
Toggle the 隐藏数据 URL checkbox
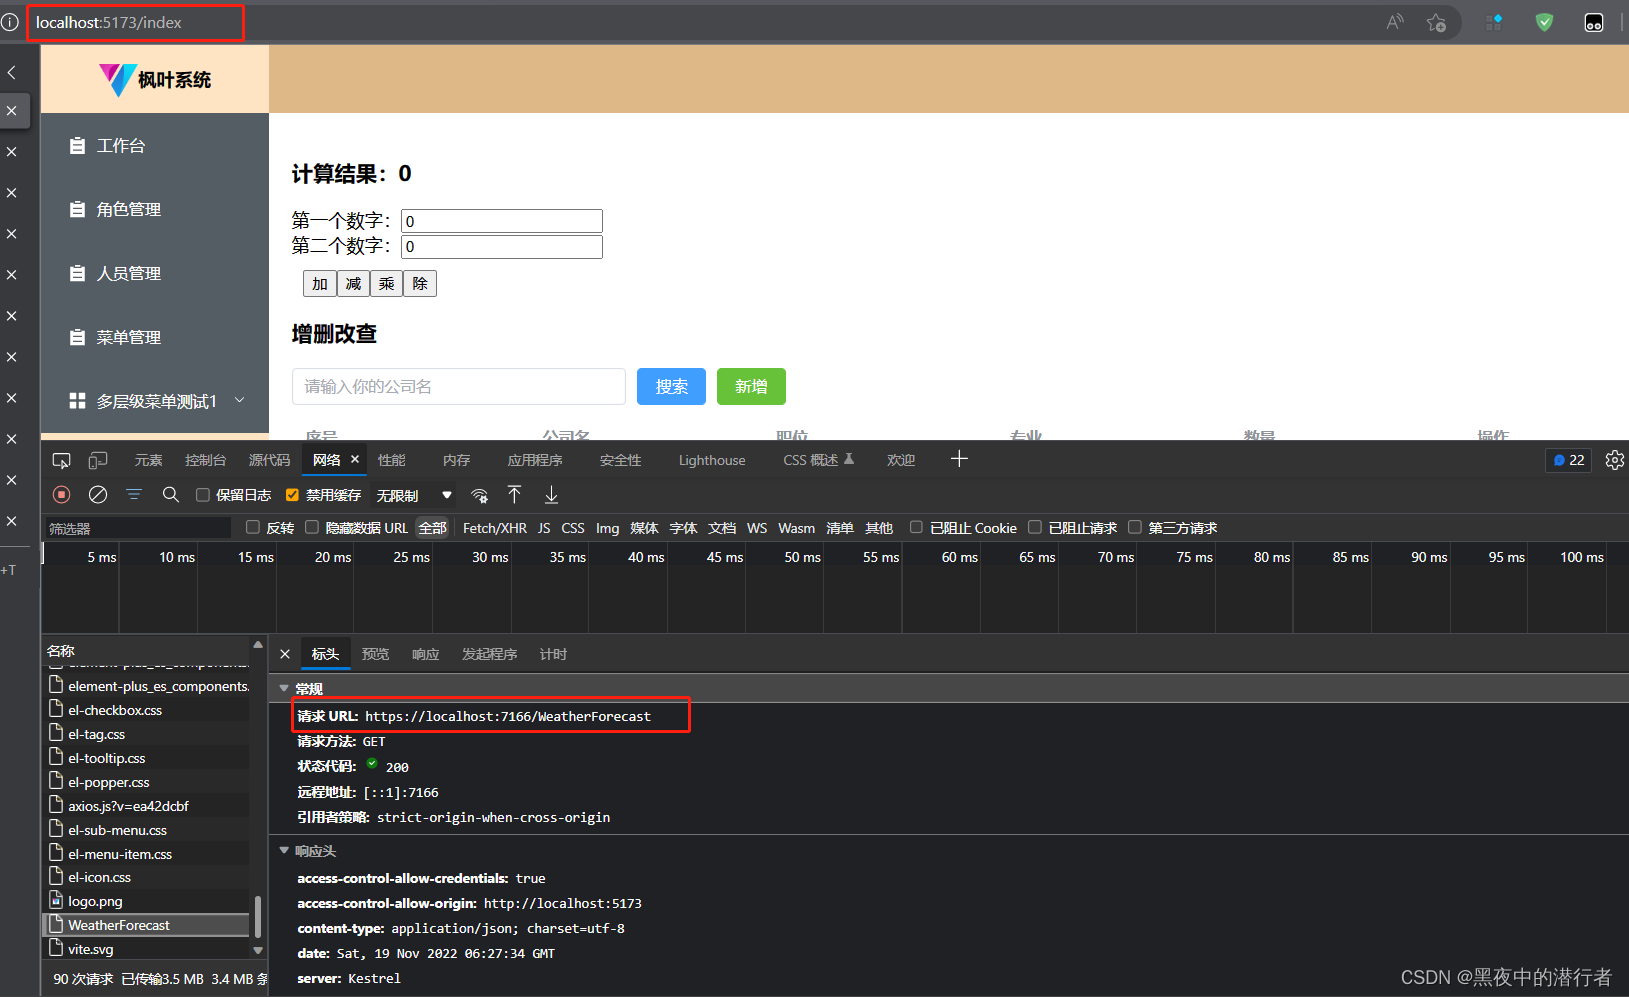point(312,528)
